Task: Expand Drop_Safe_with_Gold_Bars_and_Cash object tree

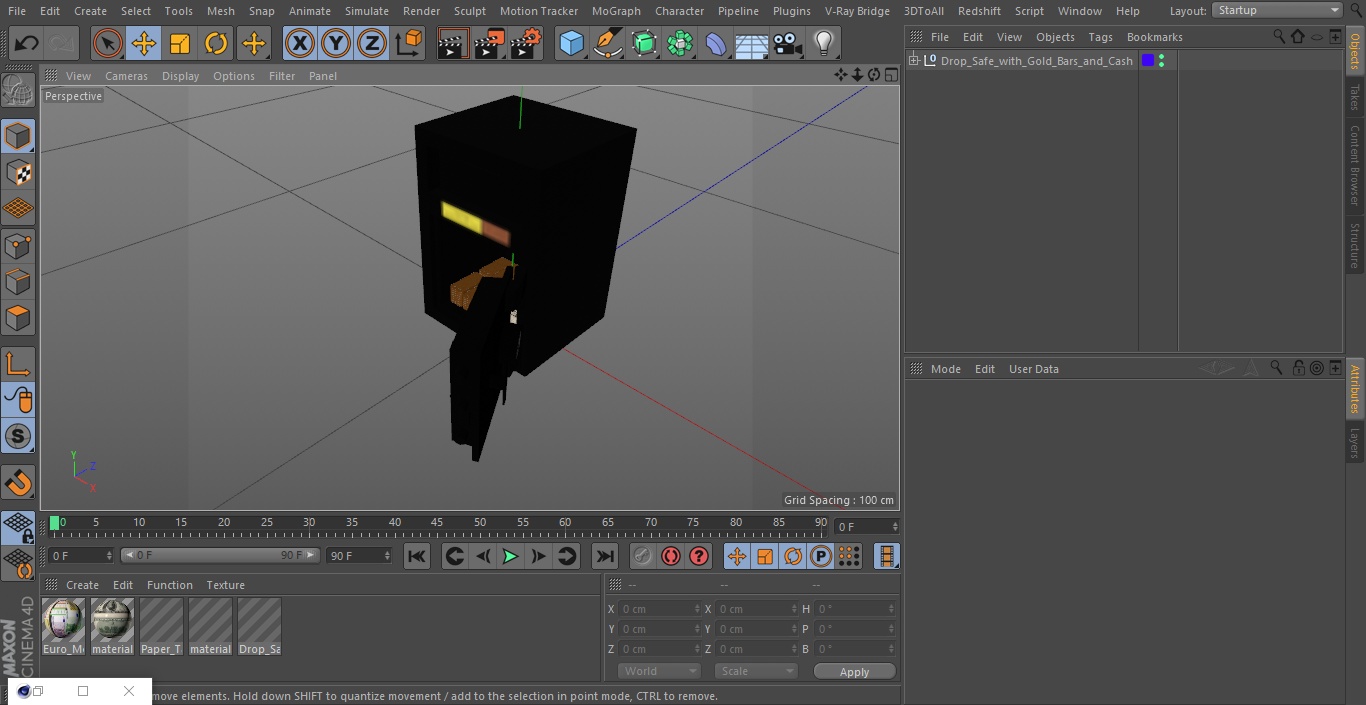Action: pyautogui.click(x=913, y=61)
